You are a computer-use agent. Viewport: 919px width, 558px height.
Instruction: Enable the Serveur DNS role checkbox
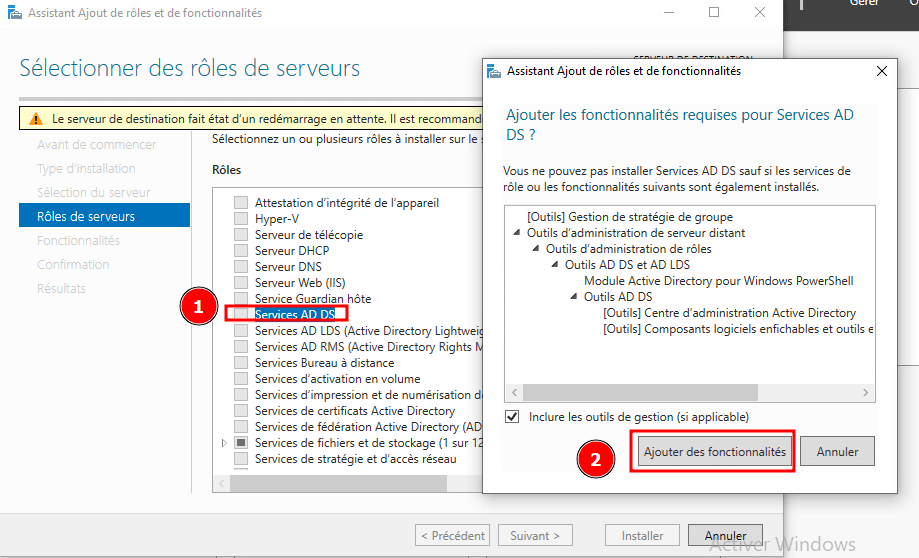[x=240, y=267]
